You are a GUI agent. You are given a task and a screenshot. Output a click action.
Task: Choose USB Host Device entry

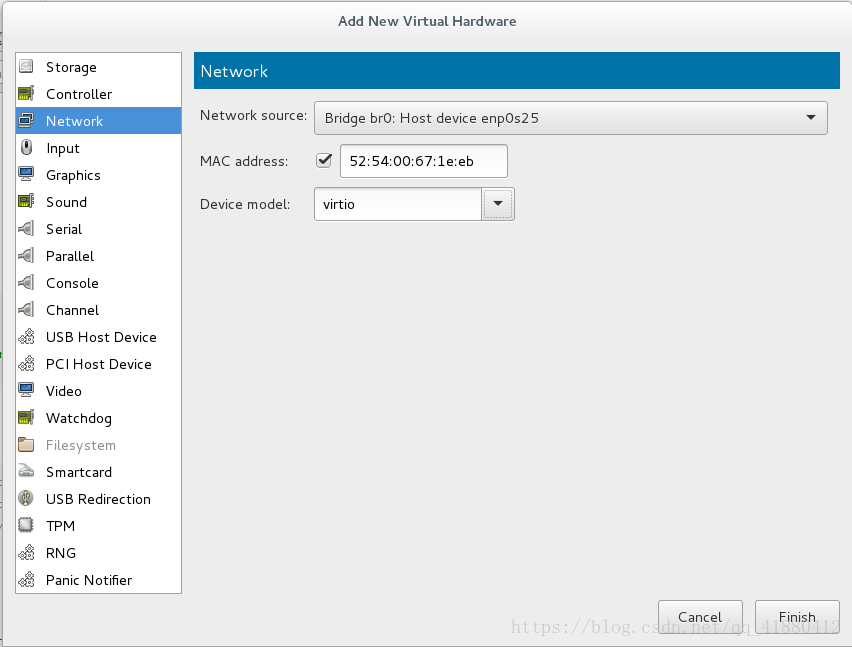98,337
